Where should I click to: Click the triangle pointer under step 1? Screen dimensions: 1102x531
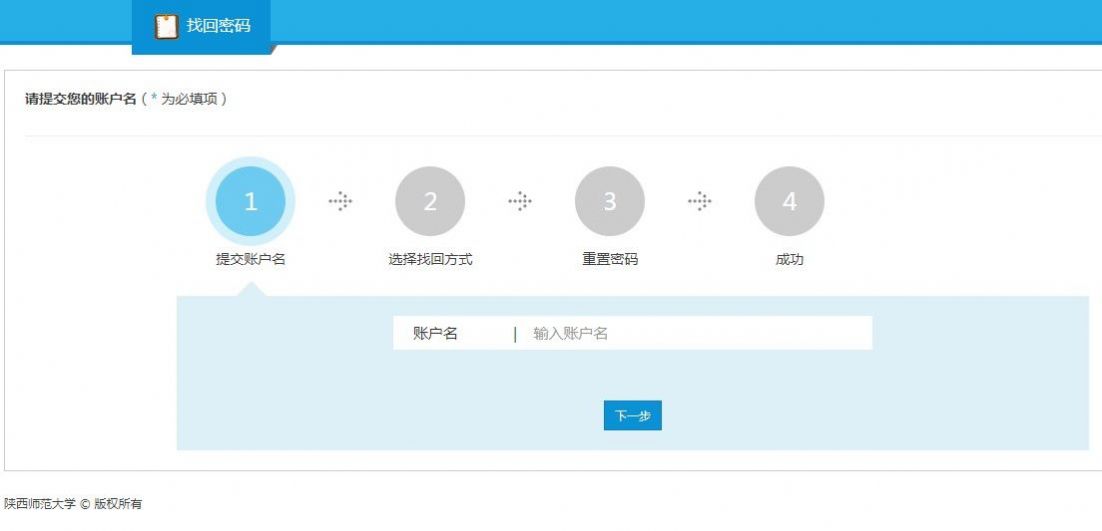252,289
